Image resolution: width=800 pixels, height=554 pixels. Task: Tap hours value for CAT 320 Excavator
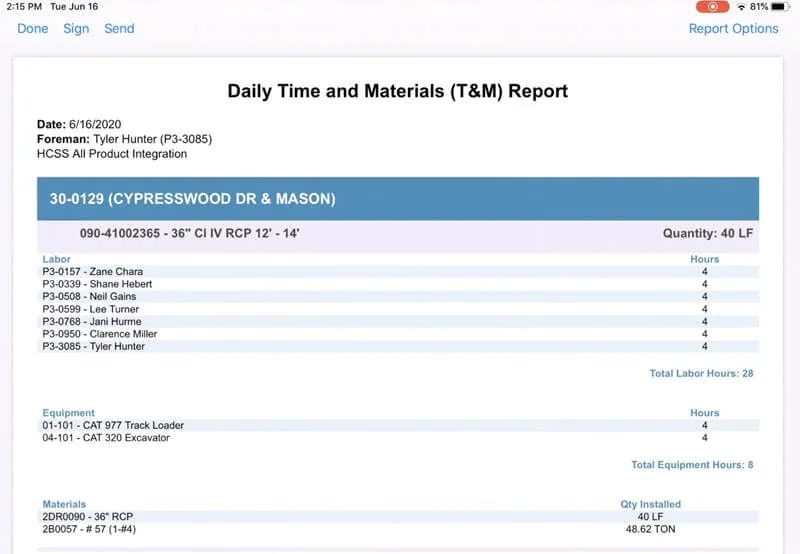[x=705, y=438]
